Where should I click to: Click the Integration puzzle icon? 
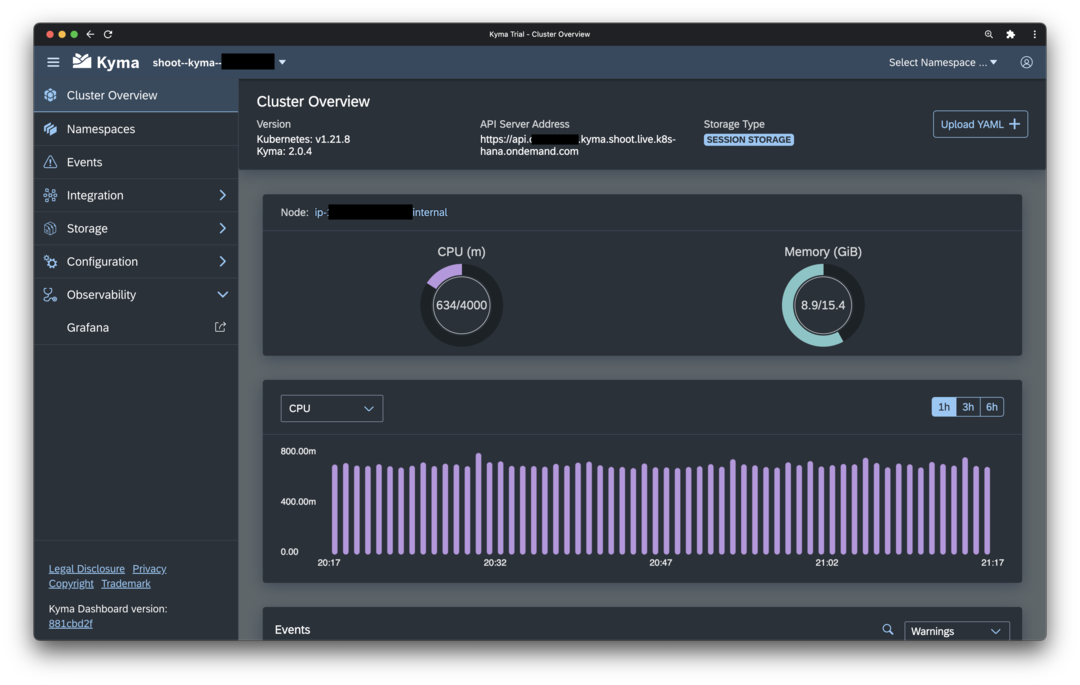point(50,195)
